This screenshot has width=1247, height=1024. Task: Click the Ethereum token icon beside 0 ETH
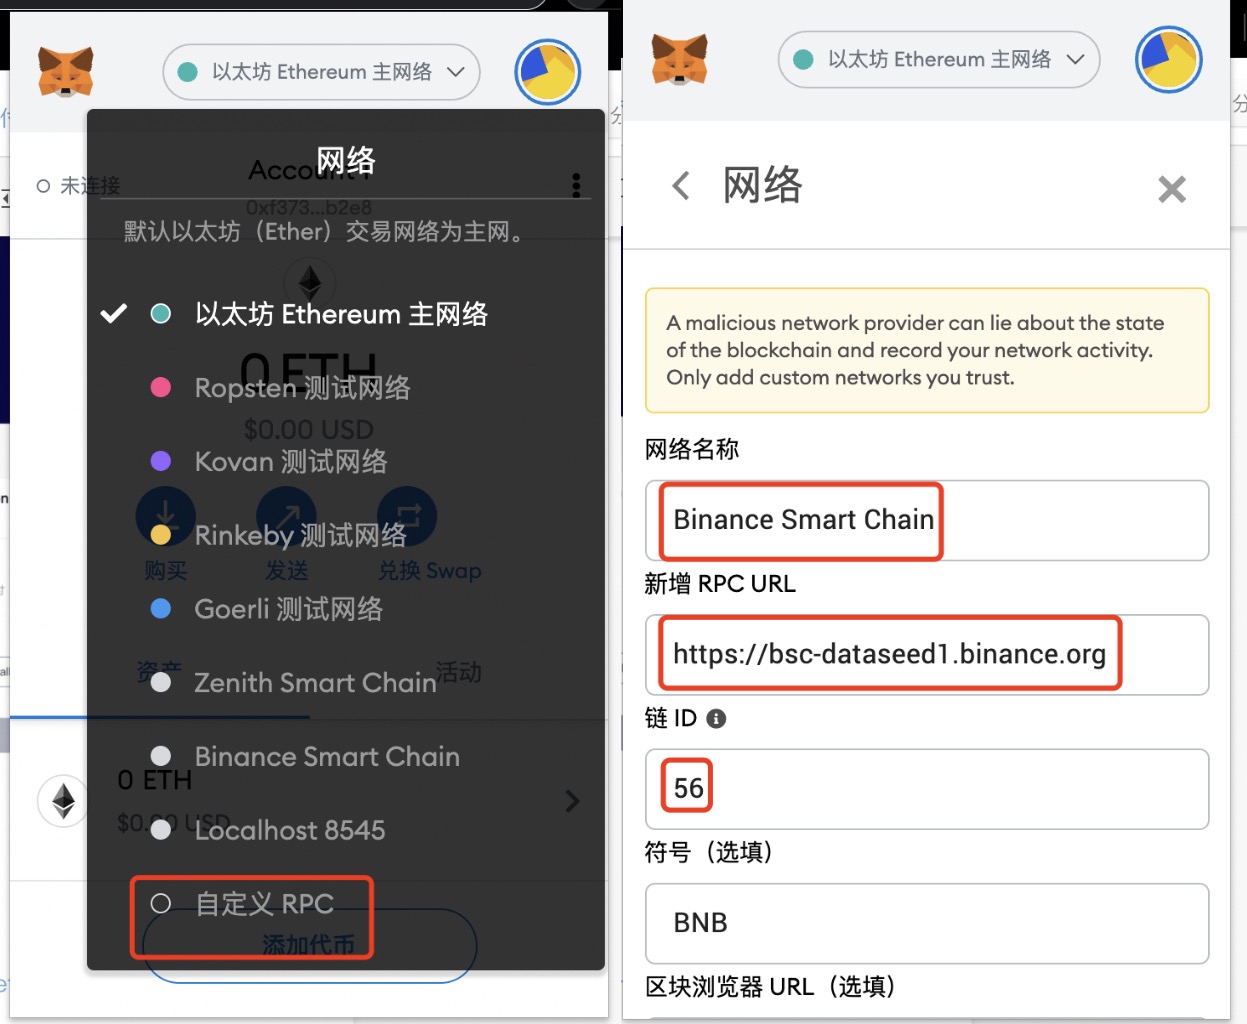pos(63,801)
